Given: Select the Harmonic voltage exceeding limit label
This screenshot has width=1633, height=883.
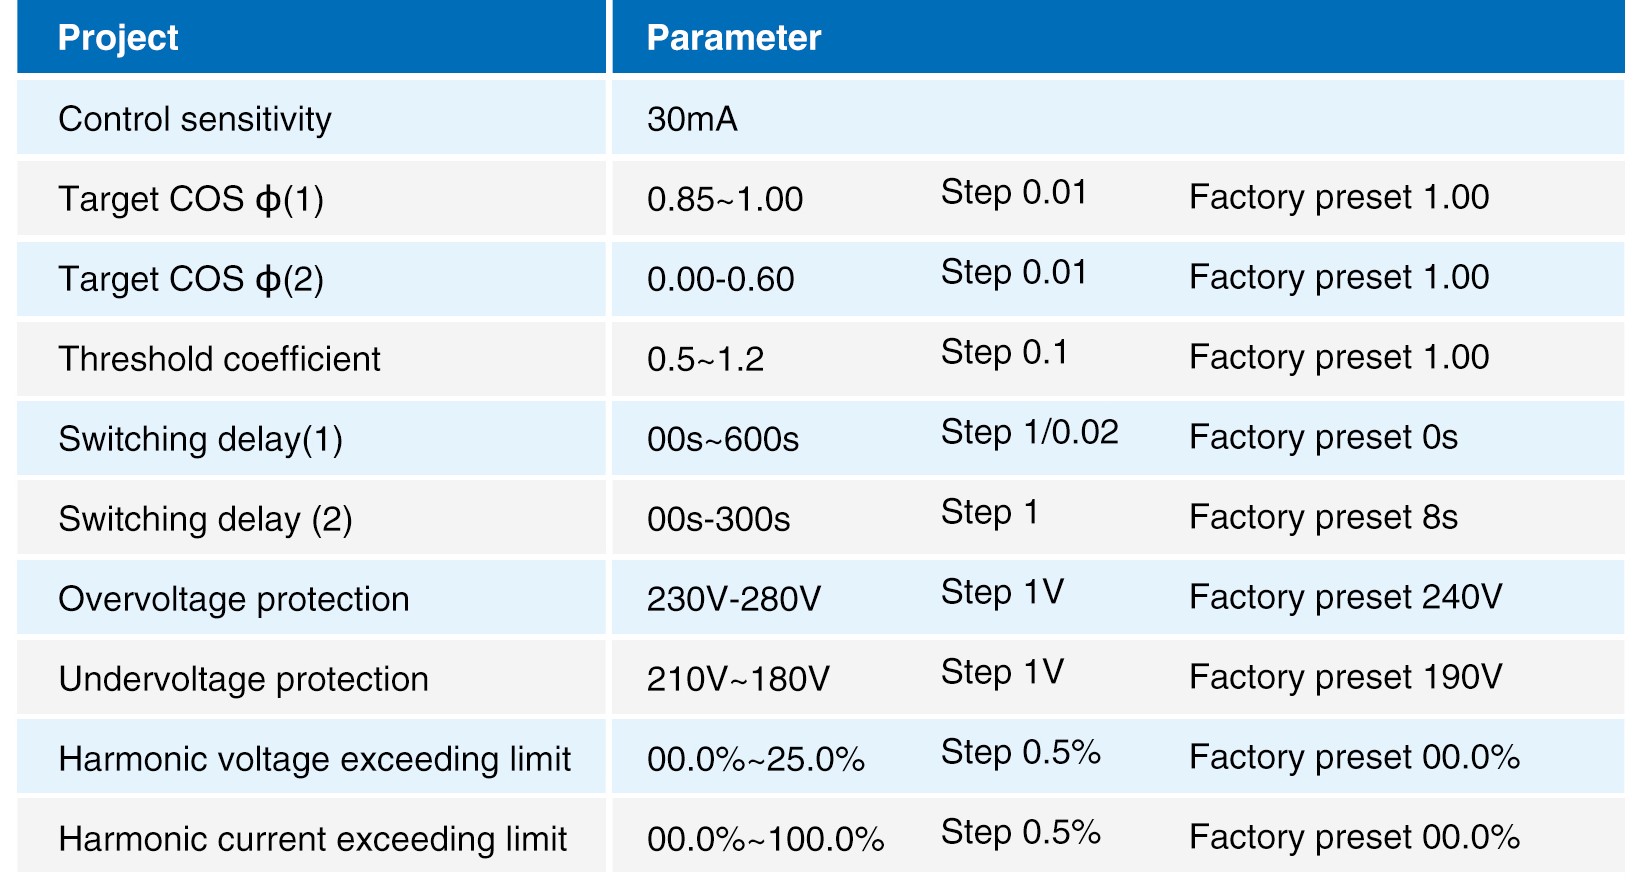Looking at the screenshot, I should coord(314,759).
